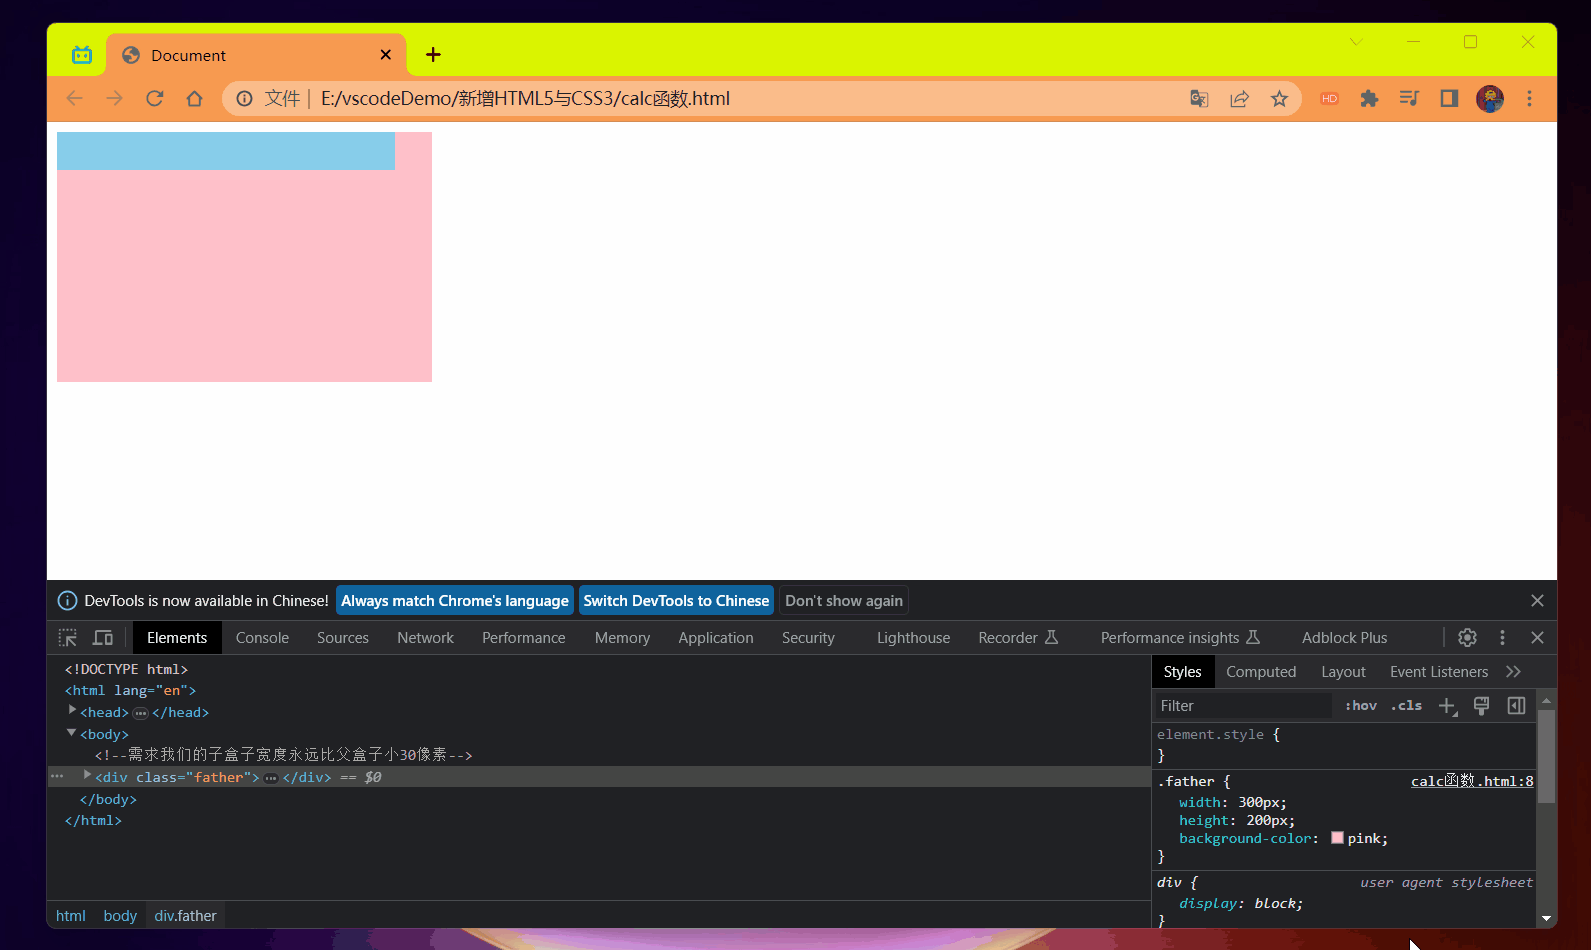Go to home page icon

[x=194, y=98]
